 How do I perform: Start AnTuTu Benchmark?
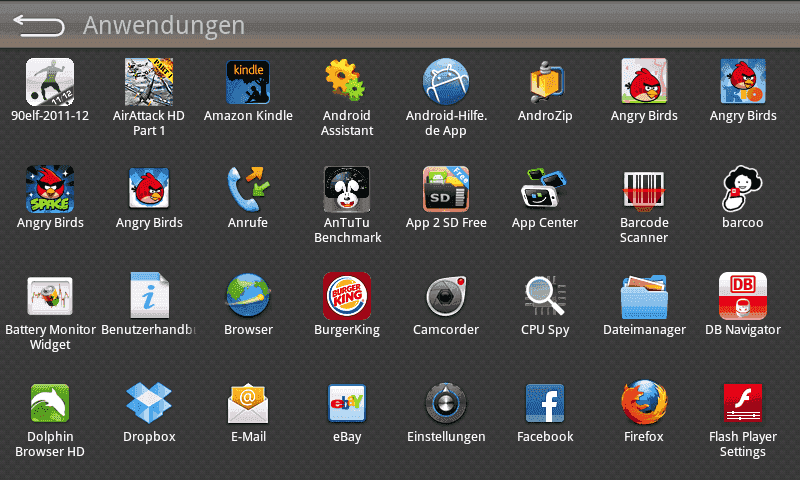[x=347, y=189]
